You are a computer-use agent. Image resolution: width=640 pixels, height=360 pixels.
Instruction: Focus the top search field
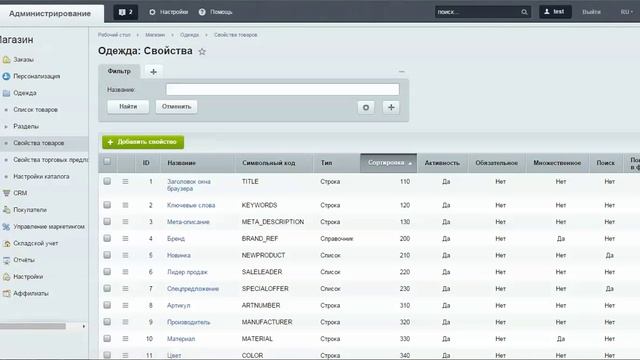(x=478, y=12)
